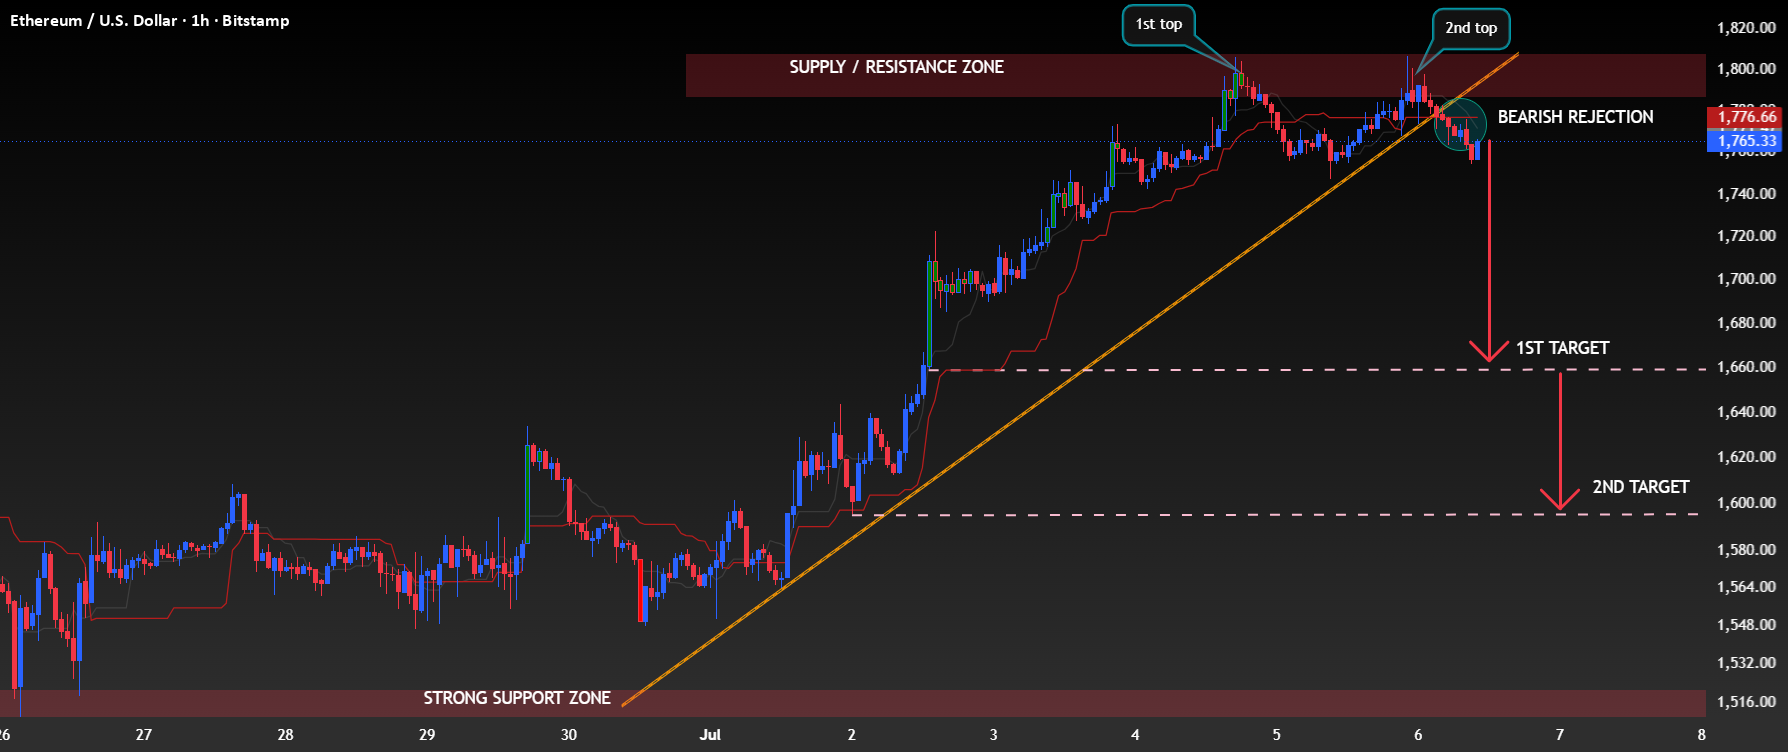Click date 6 on the time axis

1418,735
